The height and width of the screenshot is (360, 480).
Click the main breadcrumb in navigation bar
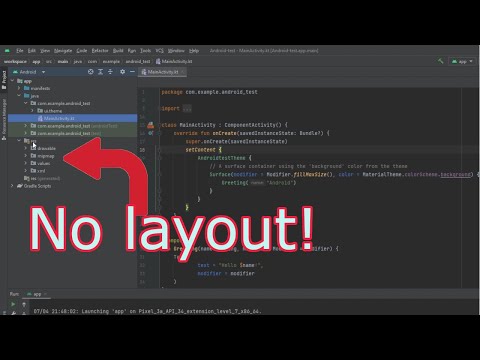tap(63, 61)
